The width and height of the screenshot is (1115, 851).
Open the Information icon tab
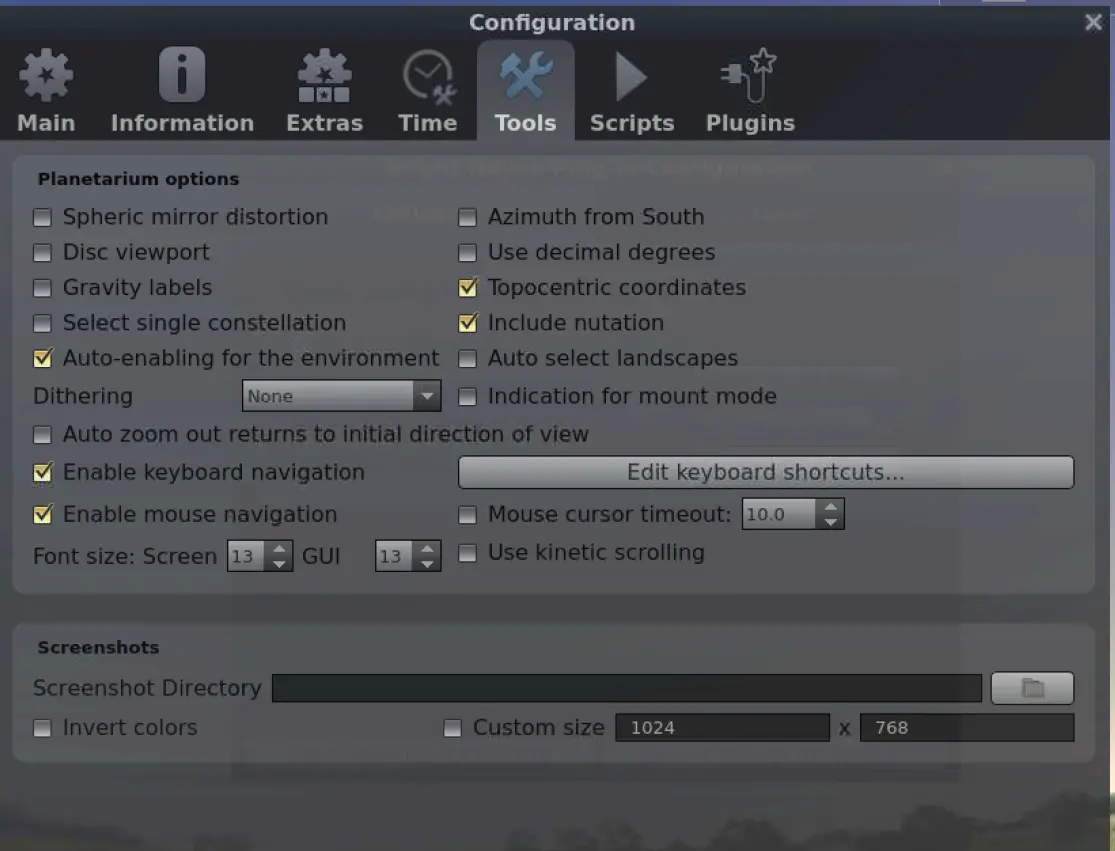182,76
